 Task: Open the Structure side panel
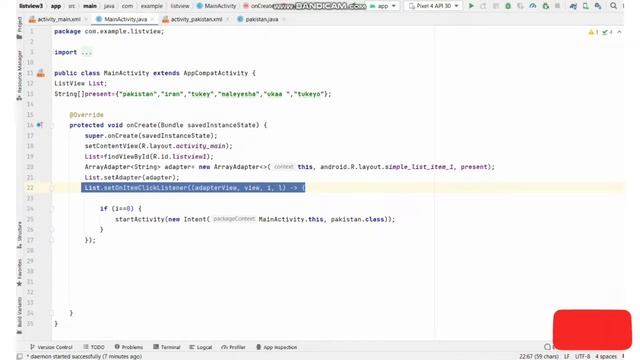point(19,235)
